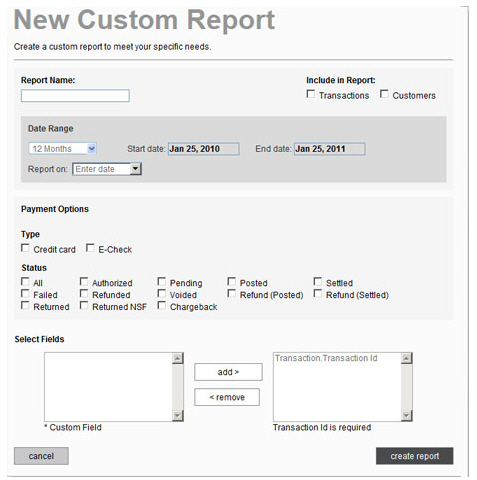Click the create report button
The height and width of the screenshot is (480, 477).
(415, 456)
